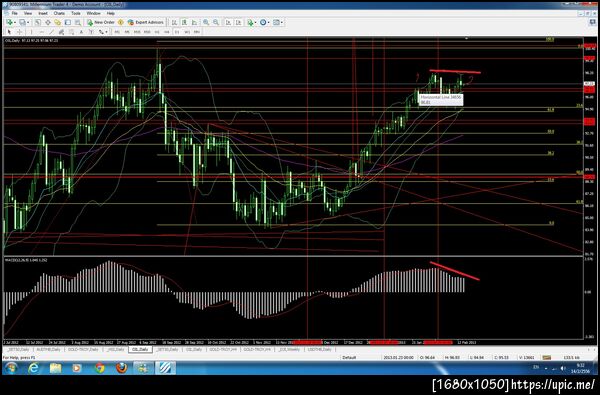Screen dimensions: 600x395
Task: Select the Crosshair tool
Action: [19, 32]
